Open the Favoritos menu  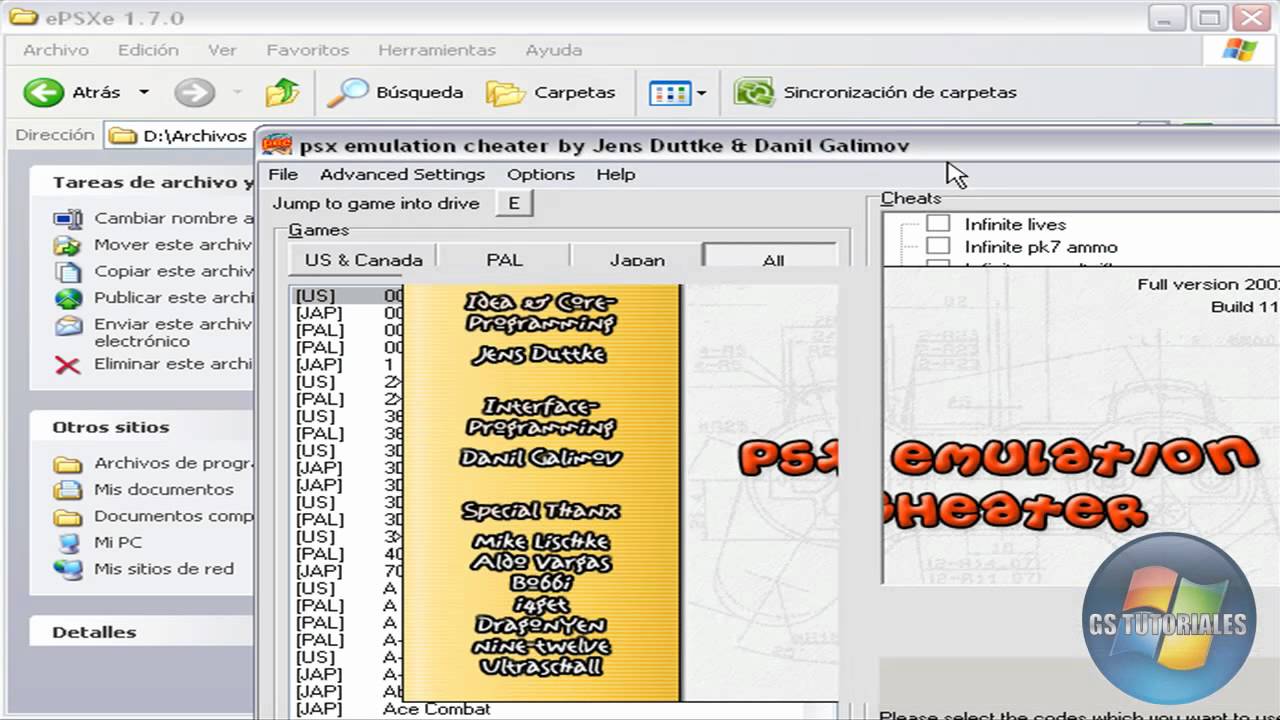(307, 50)
